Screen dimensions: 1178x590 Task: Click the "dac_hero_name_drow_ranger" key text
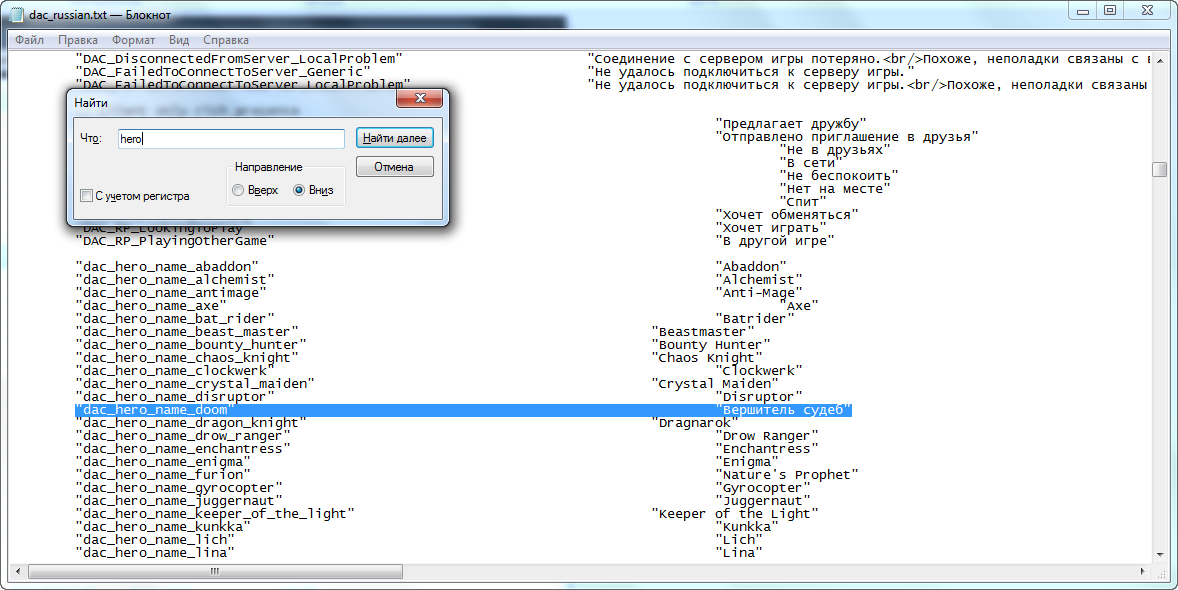coord(183,436)
